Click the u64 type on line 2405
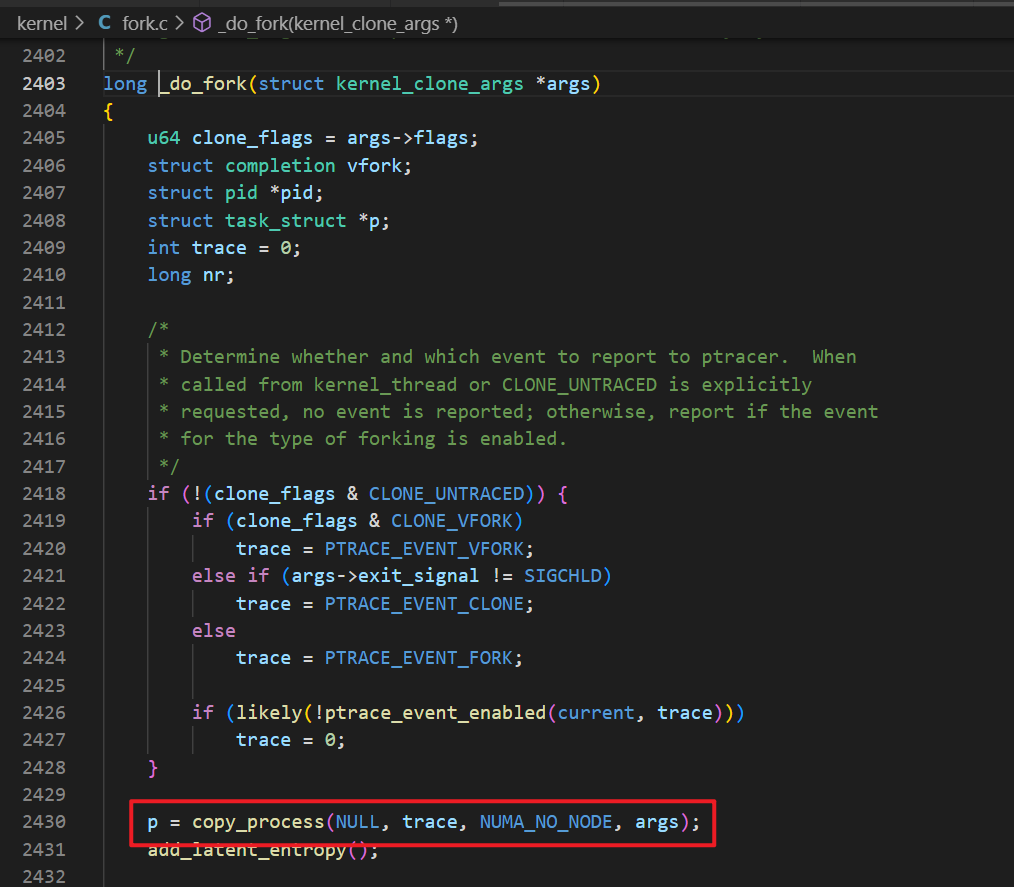The width and height of the screenshot is (1014, 887). [x=164, y=138]
